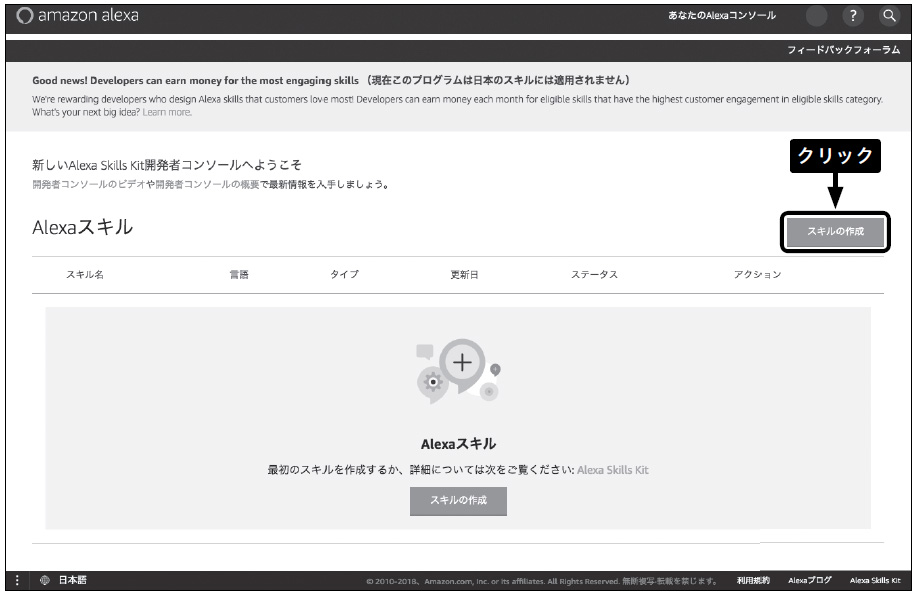Screen dimensions: 915x596
Task: Open the Alexa Skills Kit link in panel
Action: [613, 470]
